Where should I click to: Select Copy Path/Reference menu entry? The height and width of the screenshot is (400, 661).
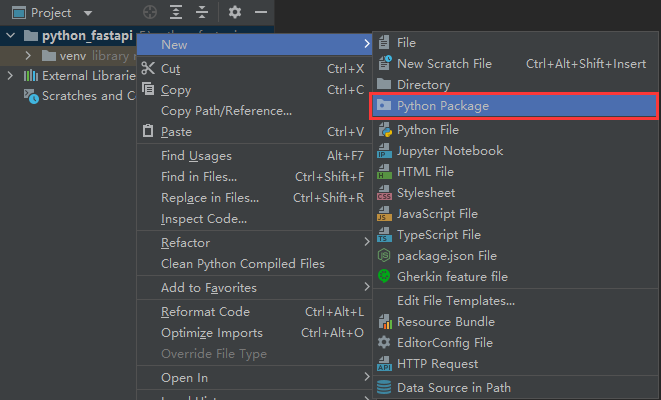tap(226, 111)
